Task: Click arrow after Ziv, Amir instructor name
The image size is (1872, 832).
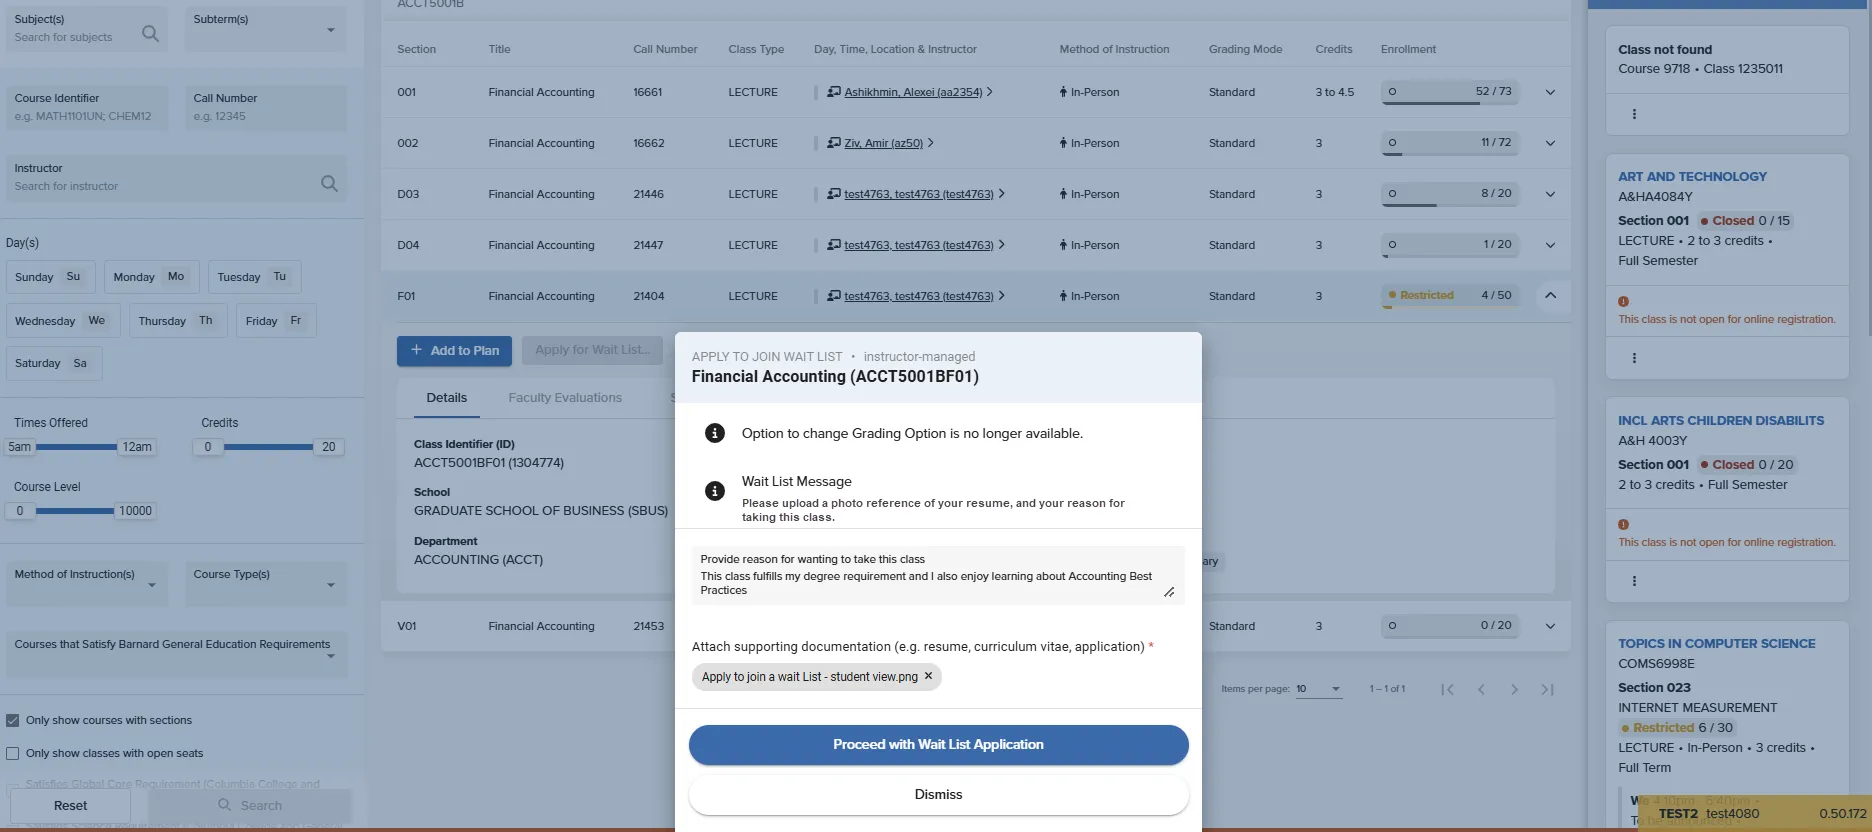Action: (x=931, y=143)
